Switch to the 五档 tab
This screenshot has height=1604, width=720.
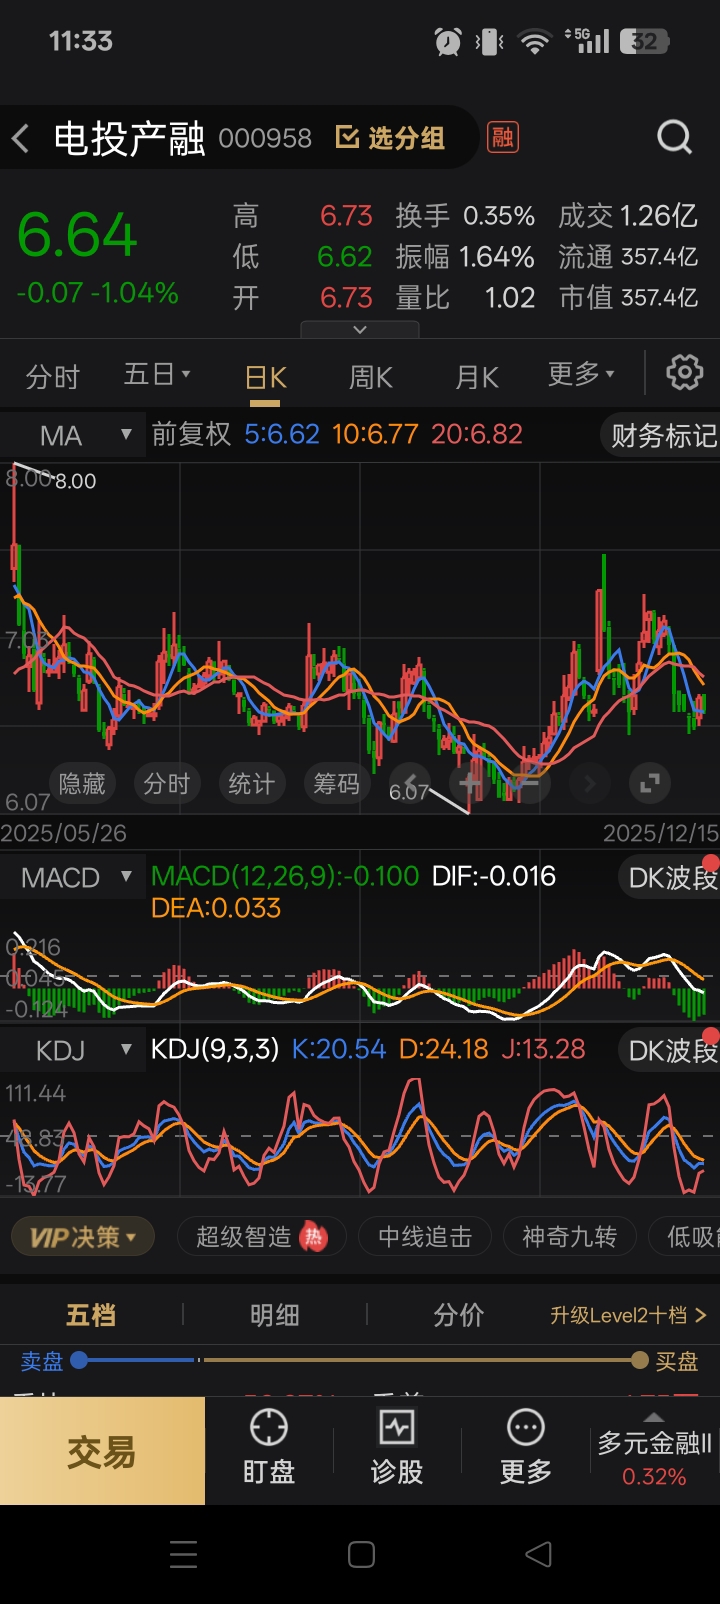(x=91, y=1315)
